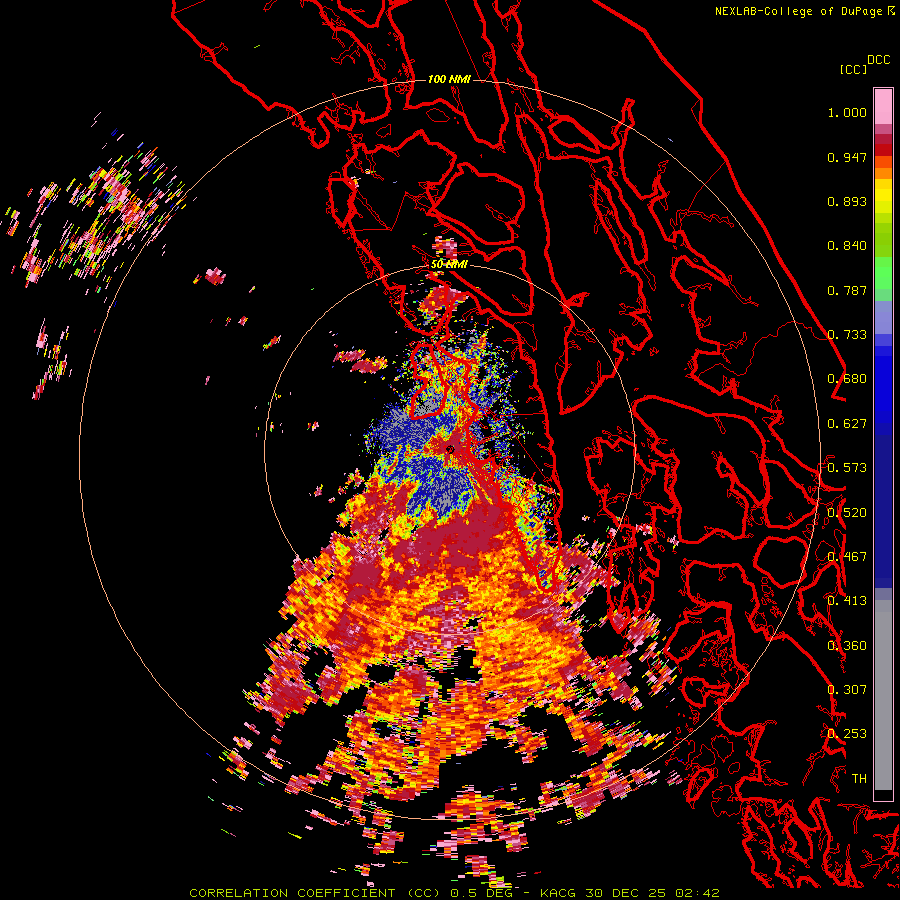Select the 0.627 legend value
Screen dimensions: 900x900
(847, 424)
